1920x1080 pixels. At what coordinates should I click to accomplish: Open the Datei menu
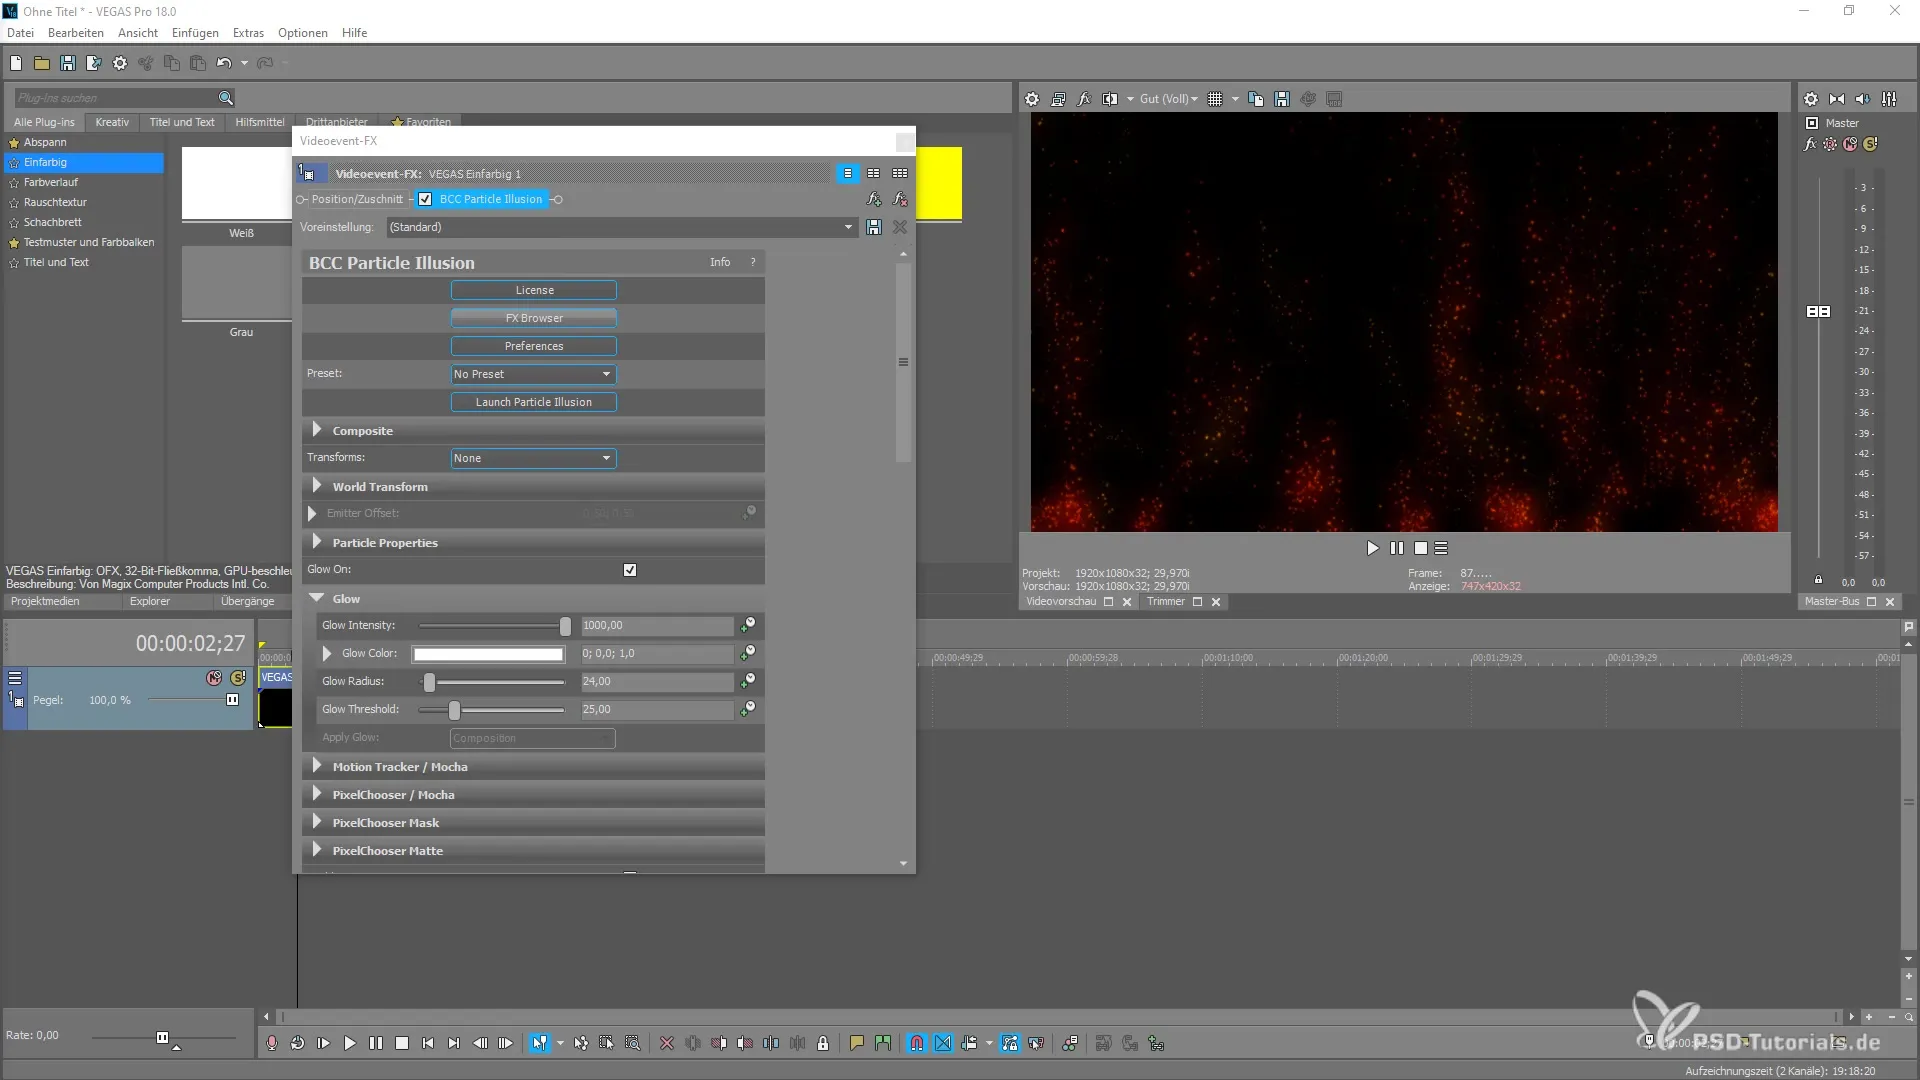(20, 33)
